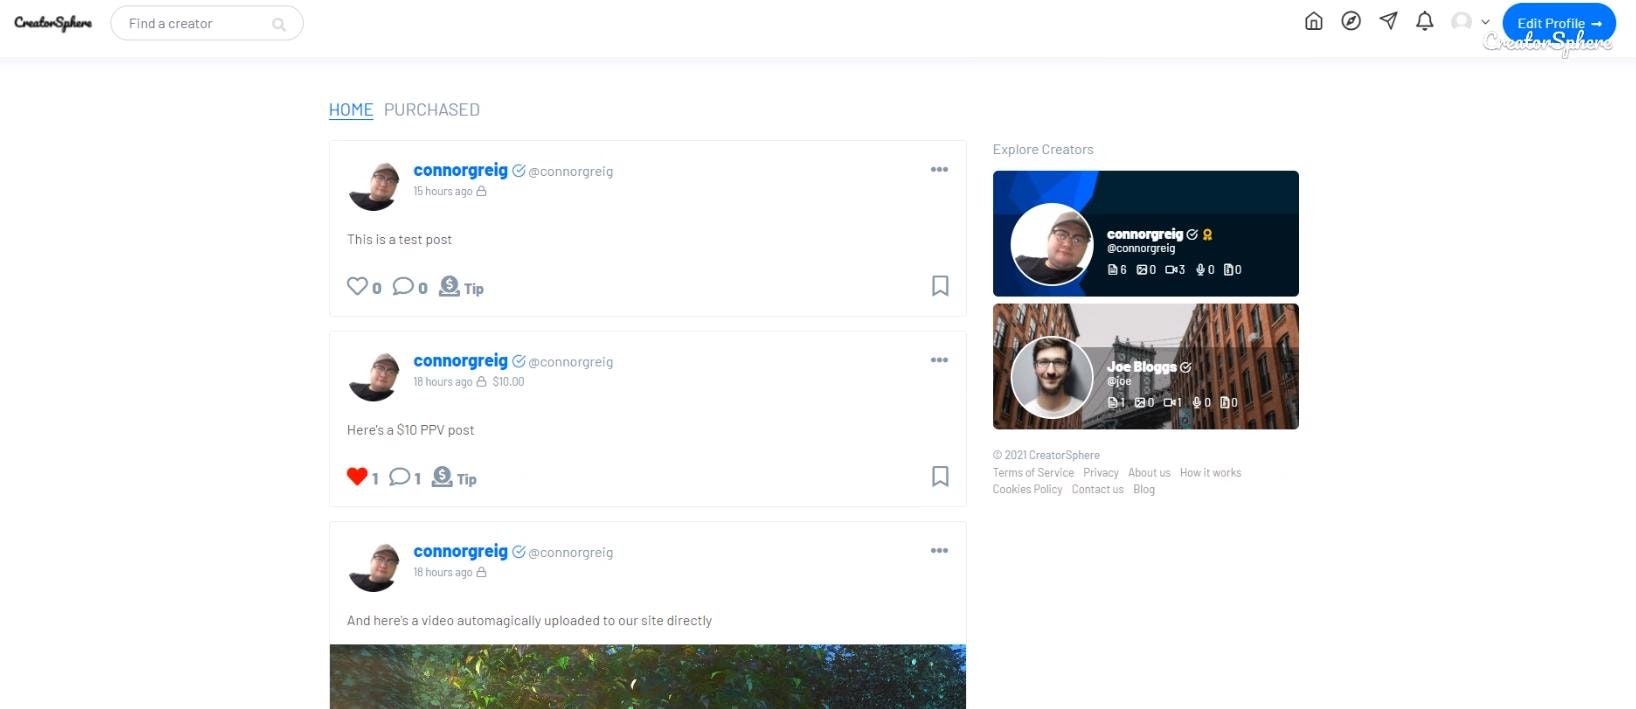1636x709 pixels.
Task: Click avatar on the 15 hours ago post
Action: coord(374,186)
